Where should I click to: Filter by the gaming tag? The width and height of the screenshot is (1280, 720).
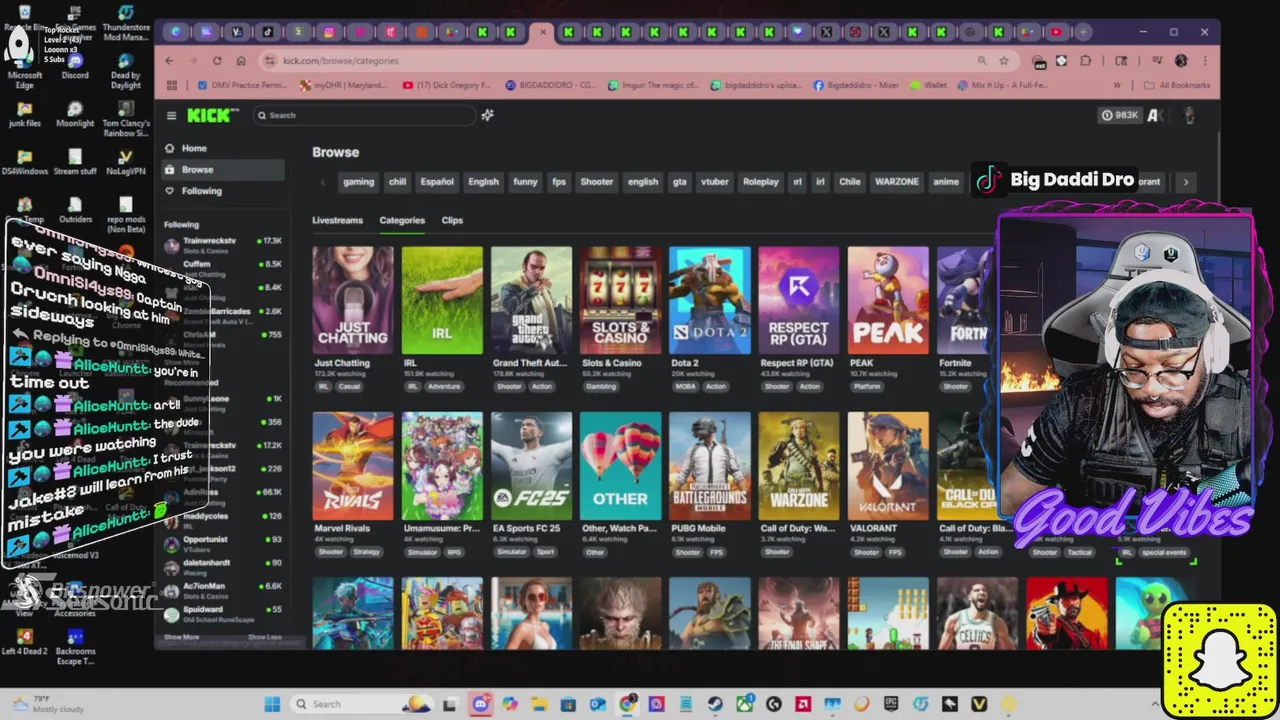[358, 182]
